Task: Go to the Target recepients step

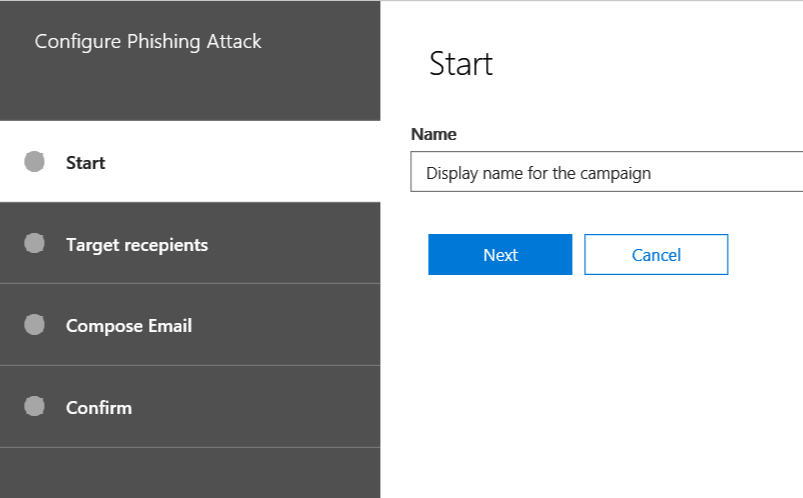Action: point(137,245)
